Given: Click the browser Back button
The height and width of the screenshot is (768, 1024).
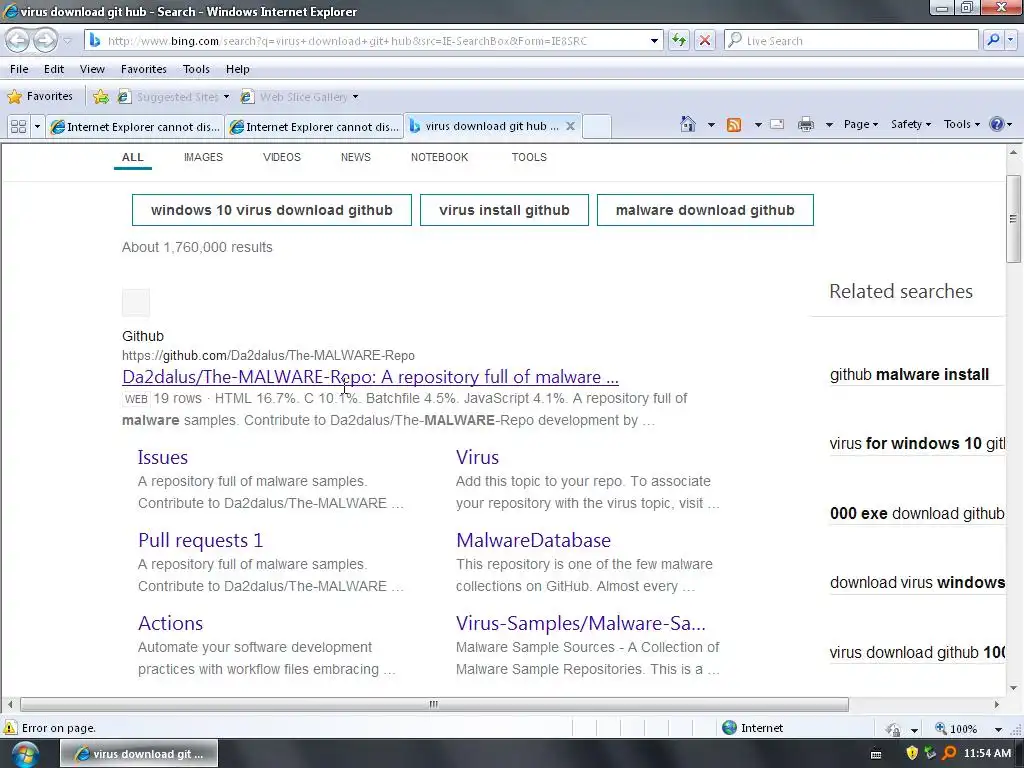Looking at the screenshot, I should click(18, 40).
